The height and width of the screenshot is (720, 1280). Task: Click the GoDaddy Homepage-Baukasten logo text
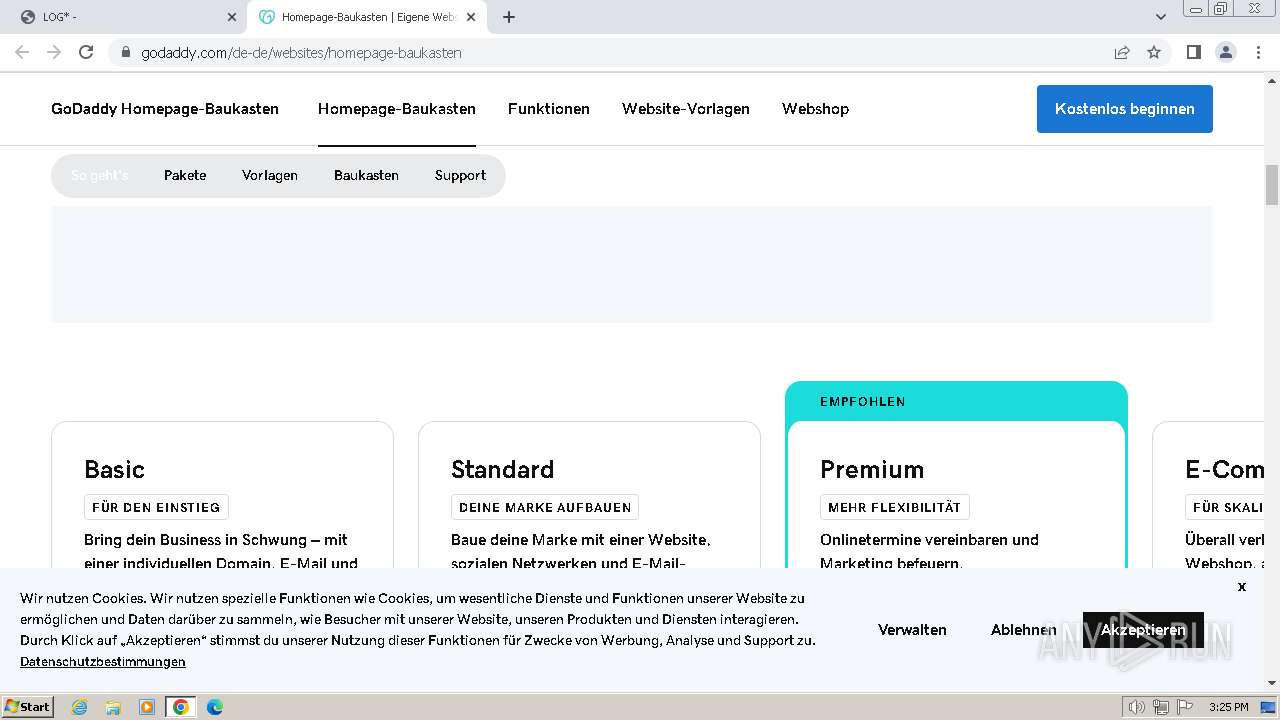click(x=165, y=109)
